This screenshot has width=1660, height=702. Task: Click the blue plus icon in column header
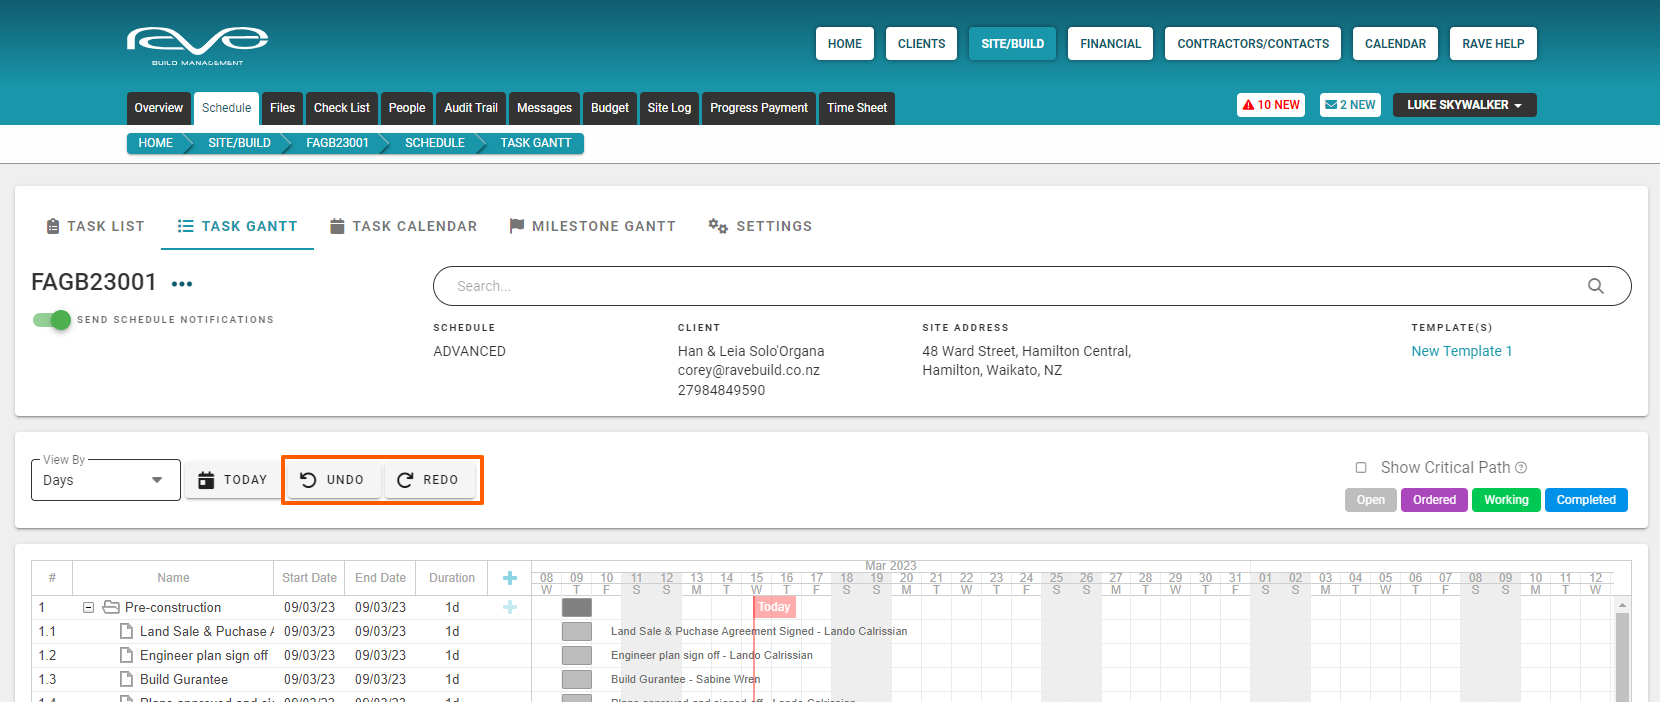coord(509,578)
